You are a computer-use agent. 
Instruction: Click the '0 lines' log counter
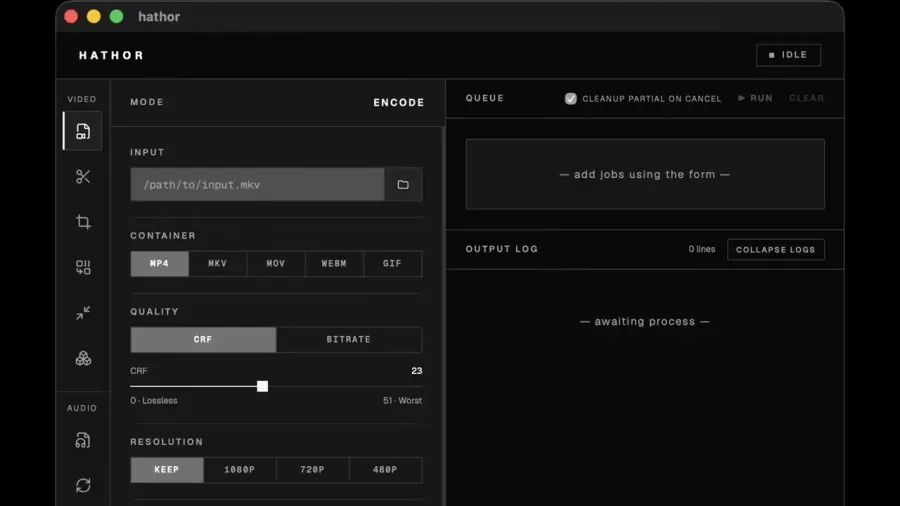(x=702, y=249)
